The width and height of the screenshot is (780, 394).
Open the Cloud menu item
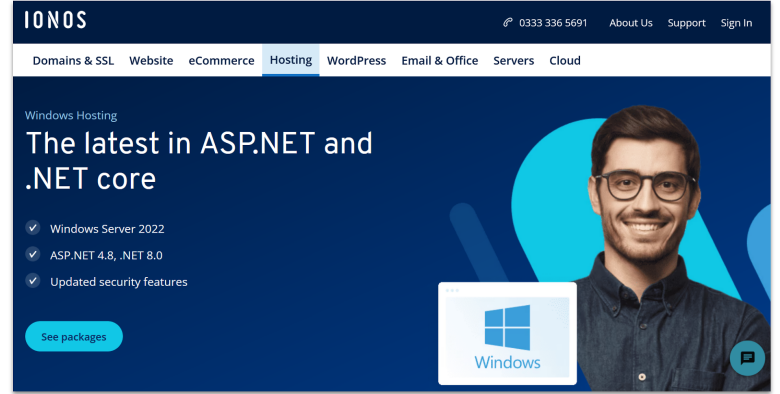[x=565, y=60]
